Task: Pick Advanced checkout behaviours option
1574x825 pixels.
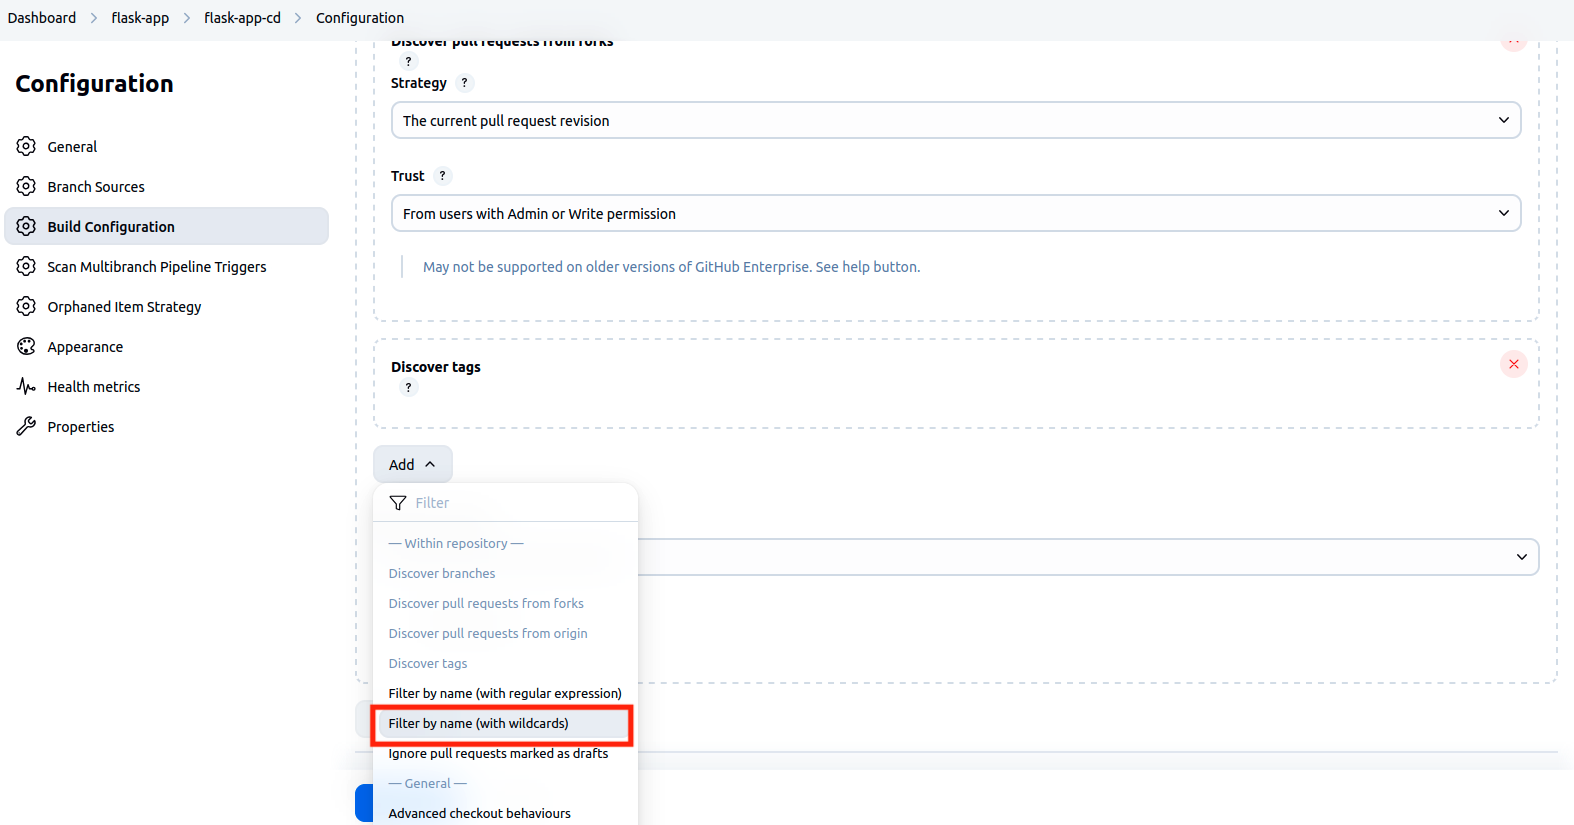Action: [479, 813]
